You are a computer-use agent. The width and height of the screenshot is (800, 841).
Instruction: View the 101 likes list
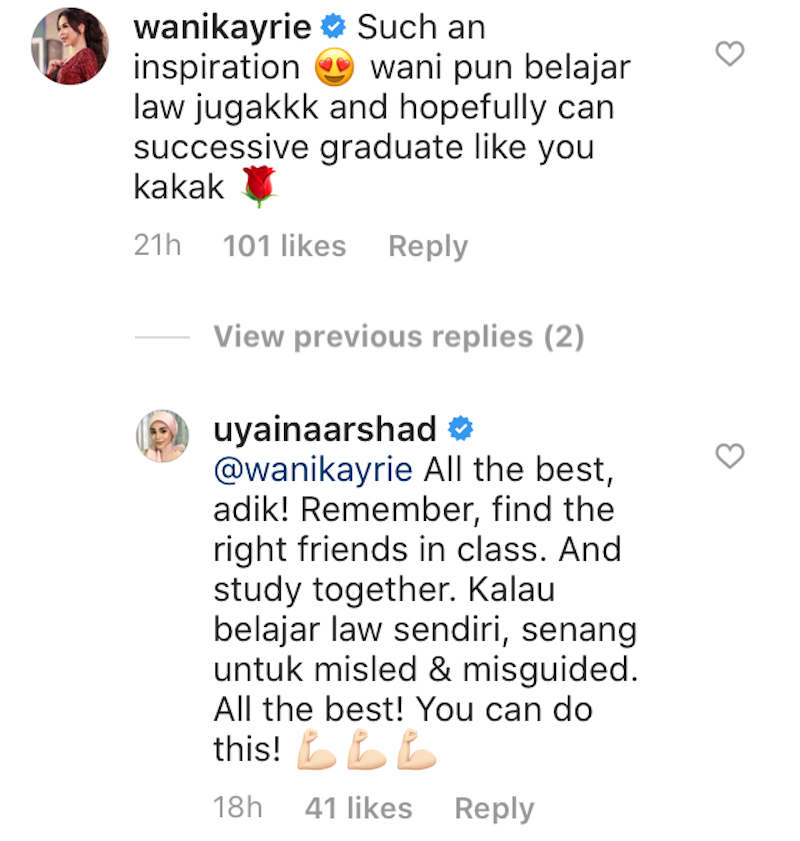click(284, 246)
